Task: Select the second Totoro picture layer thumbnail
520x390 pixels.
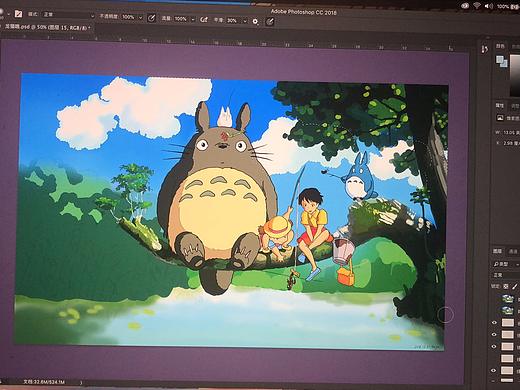Action: pyautogui.click(x=508, y=311)
